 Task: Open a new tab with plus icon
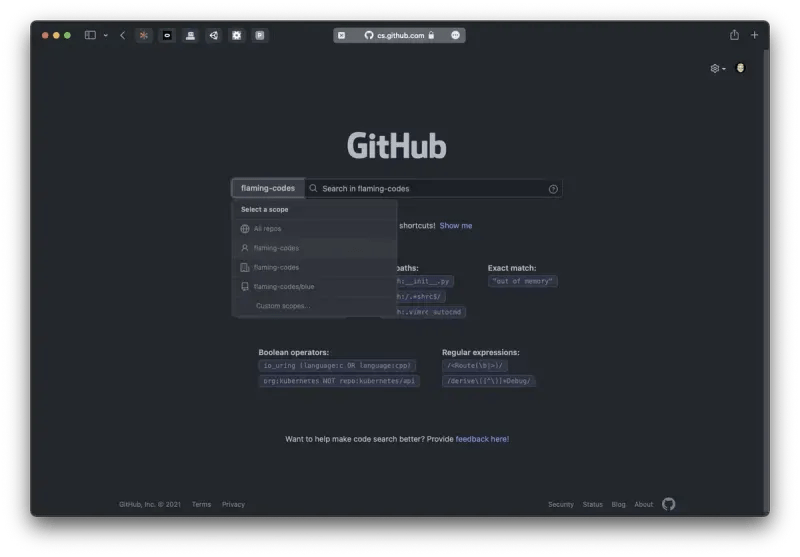coord(754,35)
